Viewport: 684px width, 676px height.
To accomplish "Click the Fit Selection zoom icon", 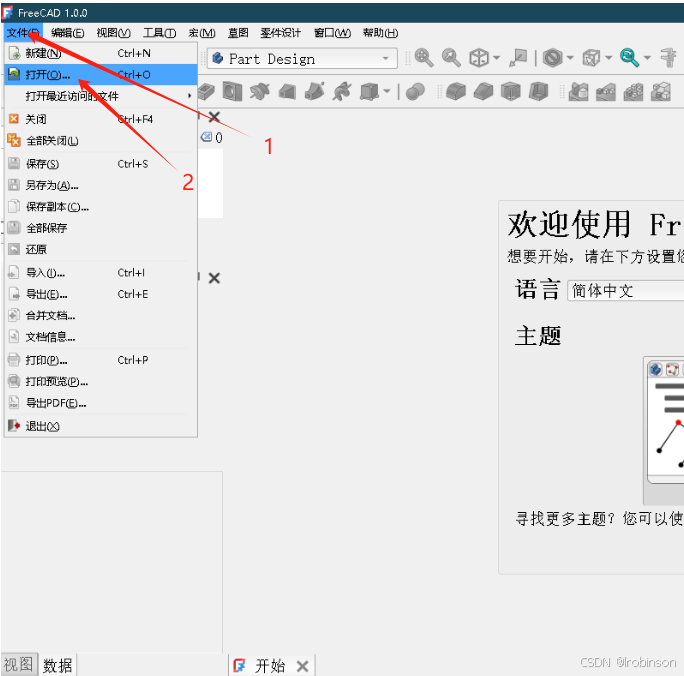I will (451, 58).
